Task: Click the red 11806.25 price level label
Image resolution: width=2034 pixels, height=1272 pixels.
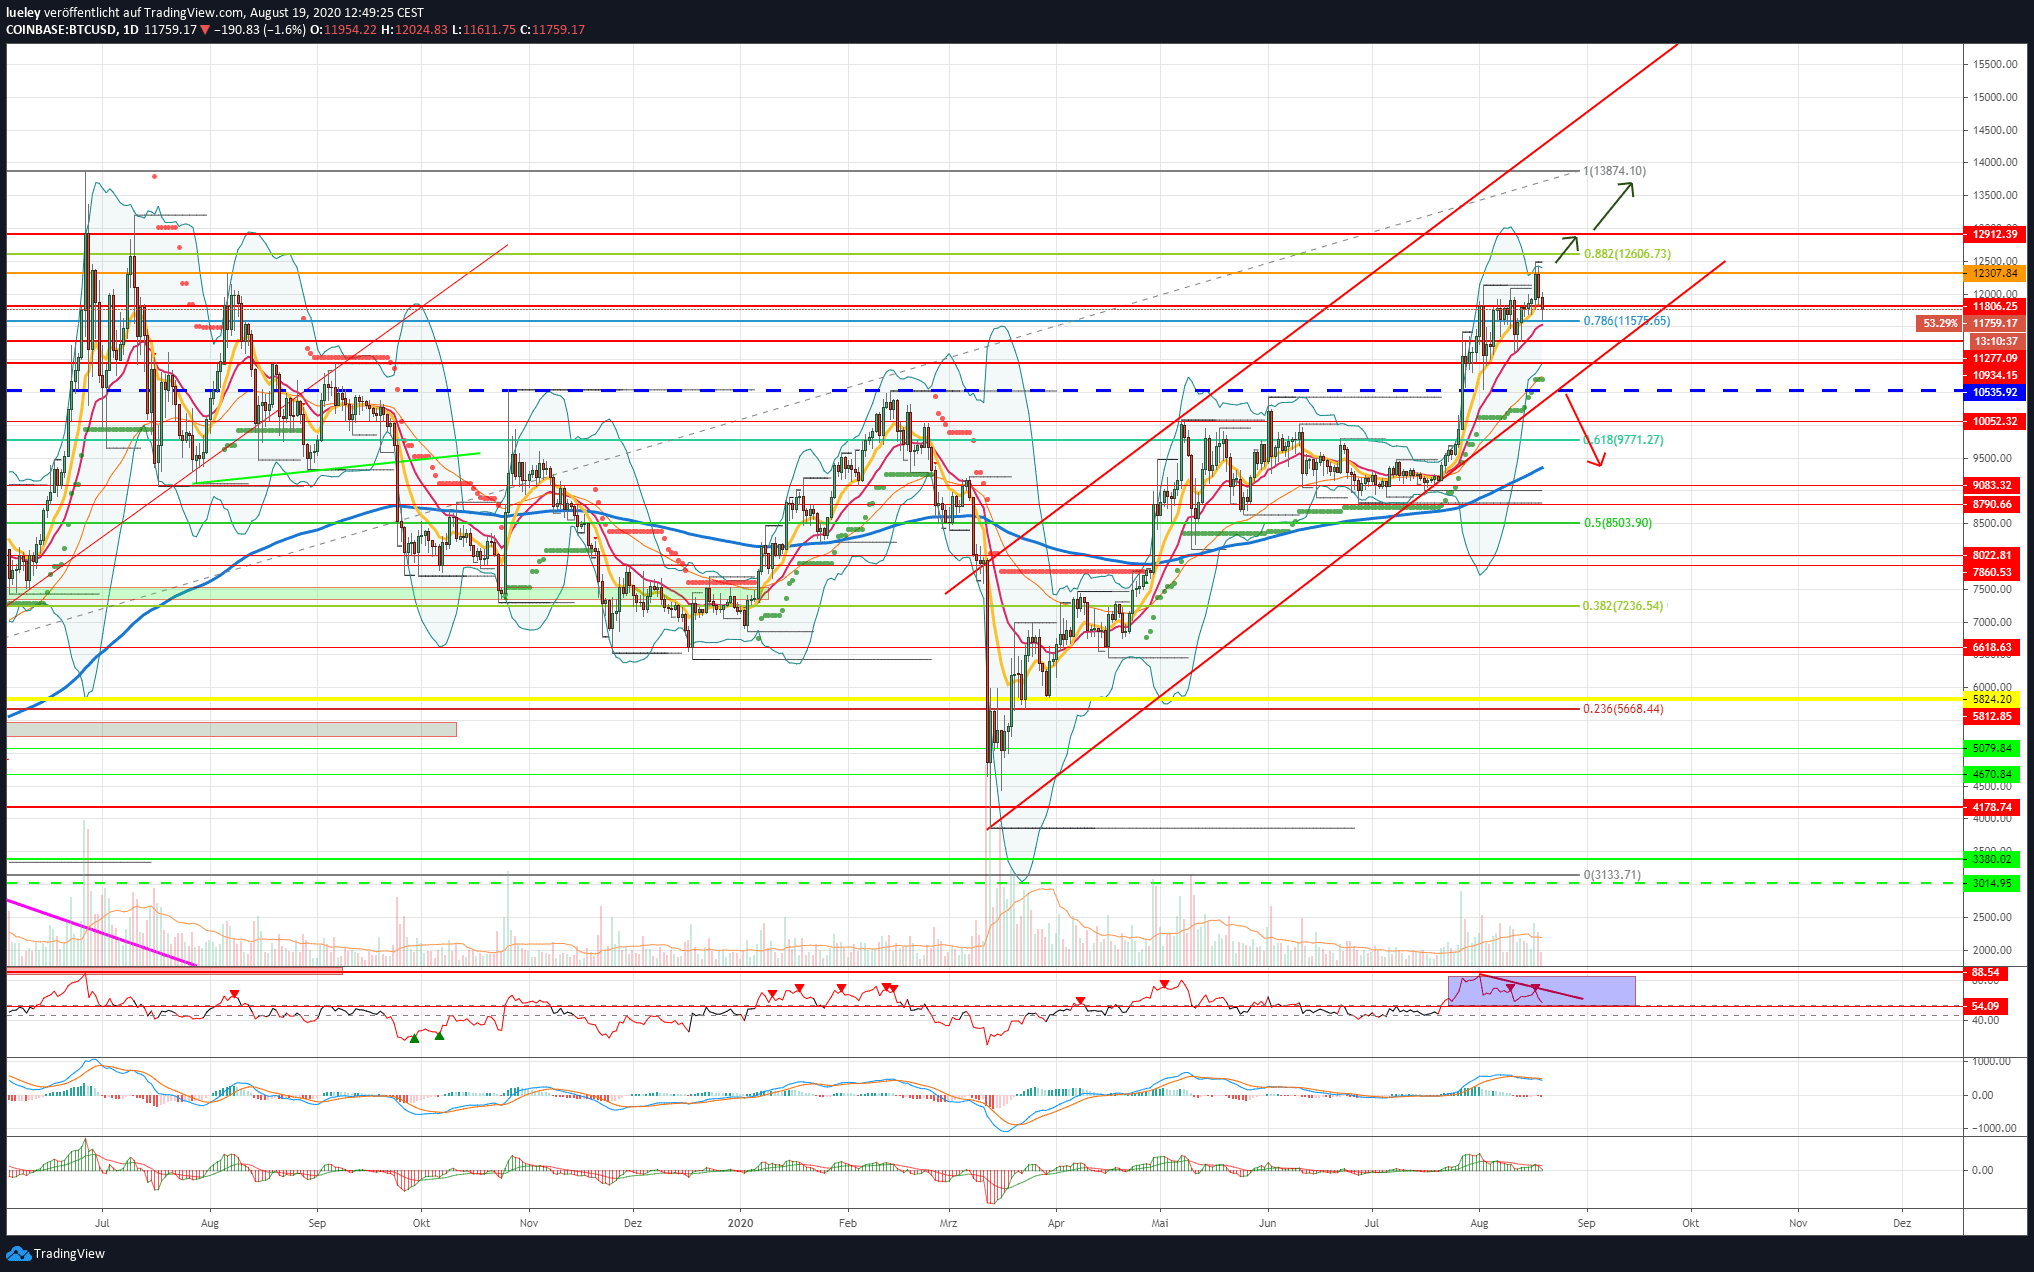Action: (1994, 306)
